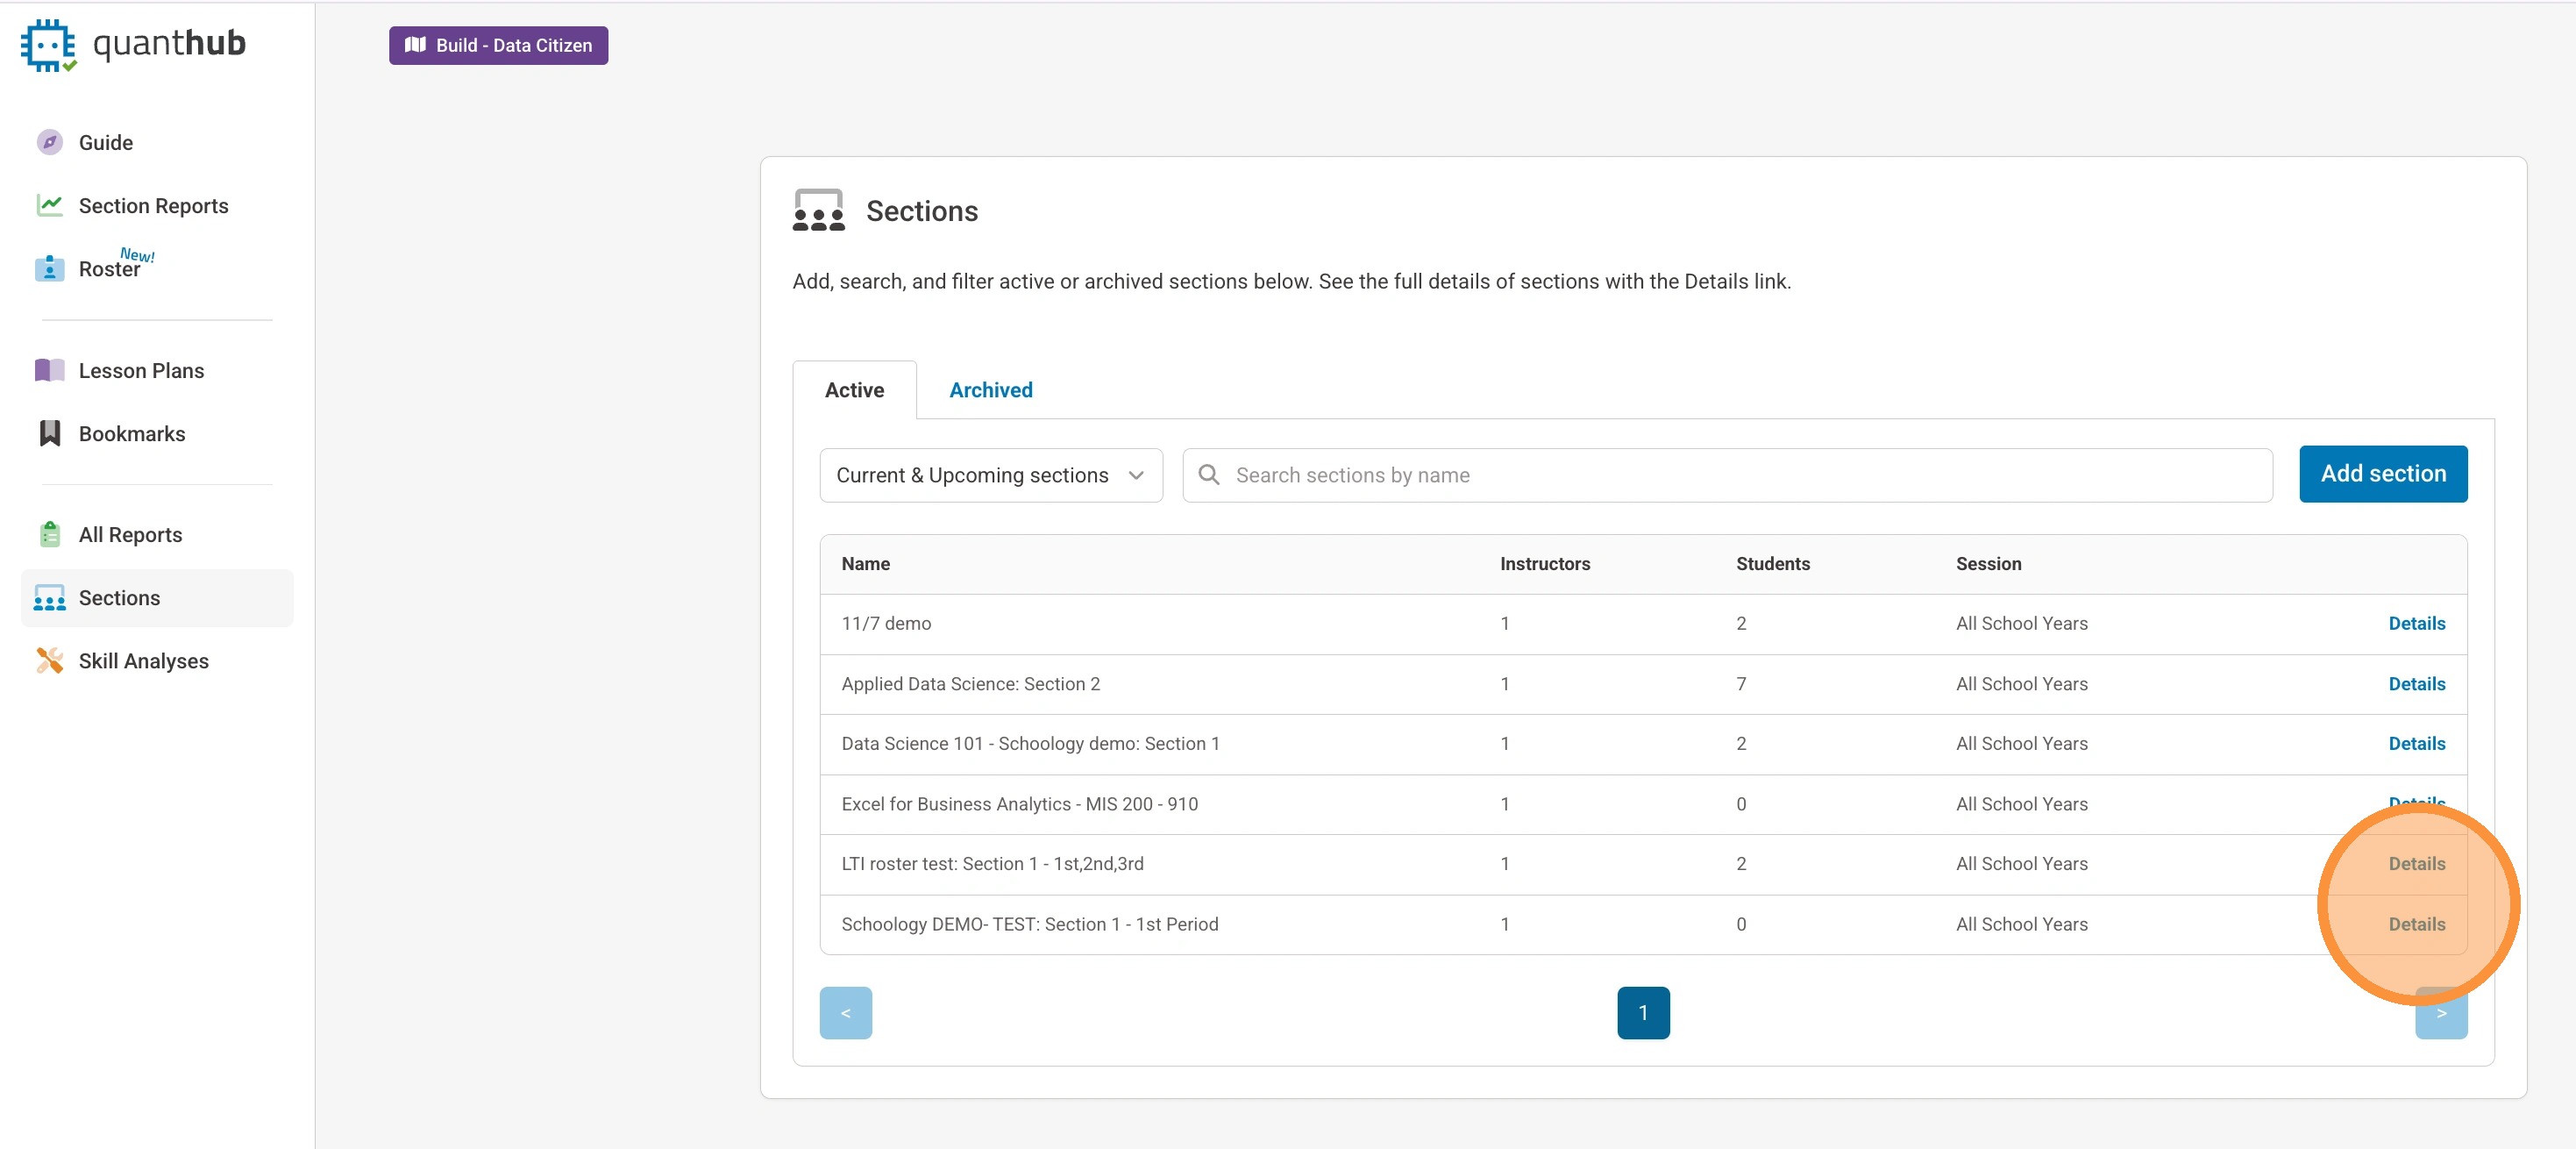The image size is (2576, 1149).
Task: Open Details for 11/7 demo
Action: tap(2415, 623)
